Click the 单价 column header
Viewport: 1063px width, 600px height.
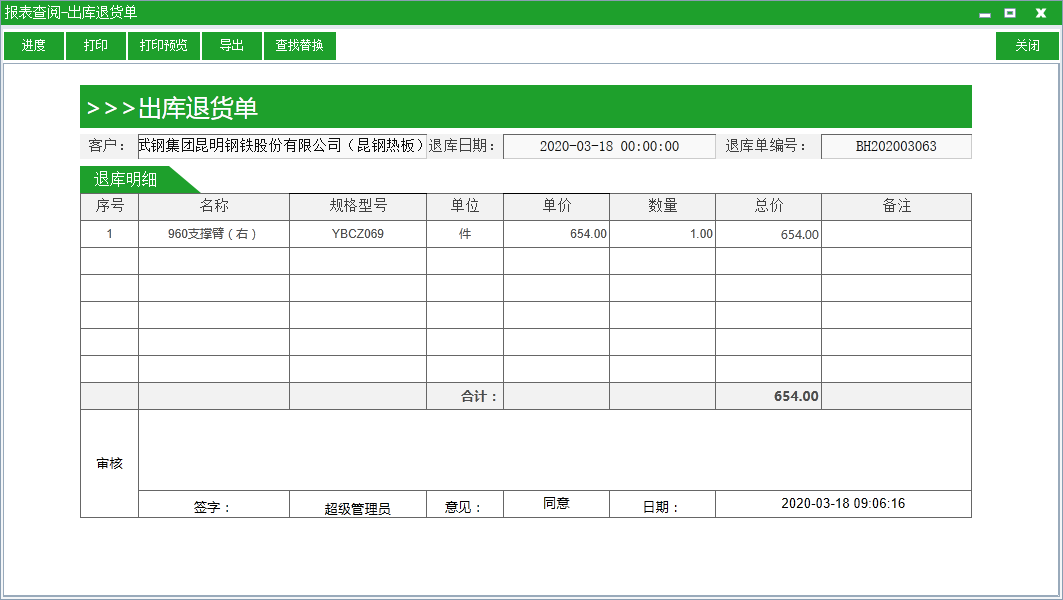[557, 206]
